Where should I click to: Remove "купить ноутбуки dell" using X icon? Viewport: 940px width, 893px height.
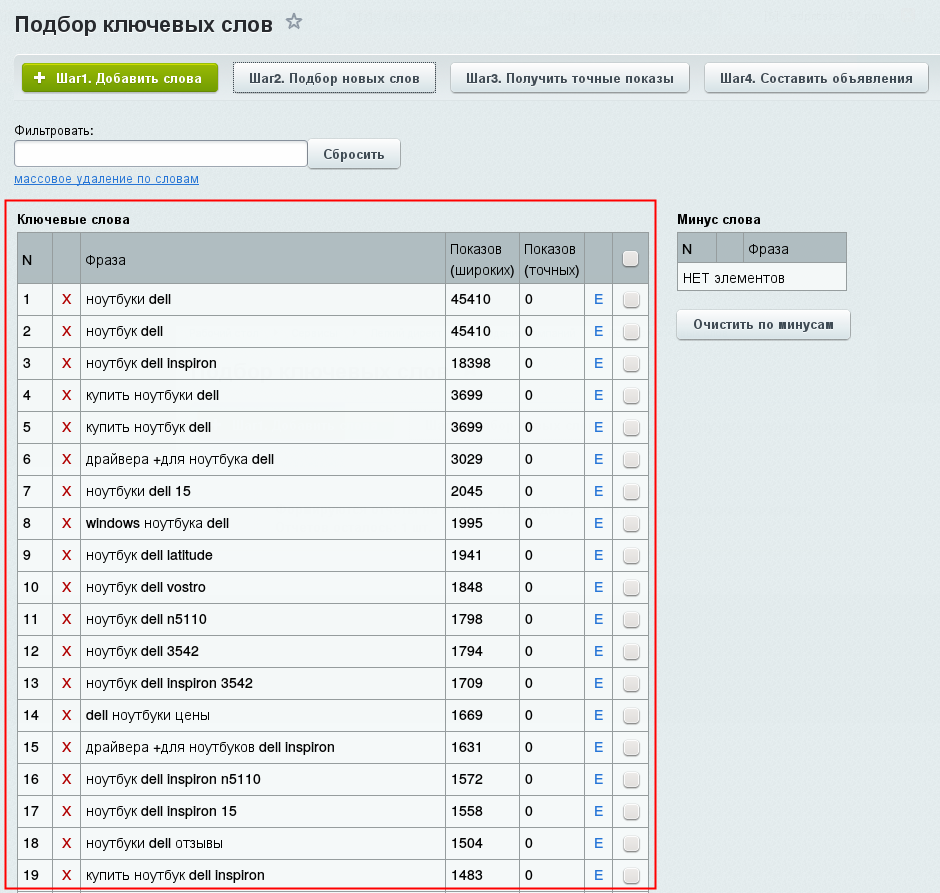pos(67,395)
